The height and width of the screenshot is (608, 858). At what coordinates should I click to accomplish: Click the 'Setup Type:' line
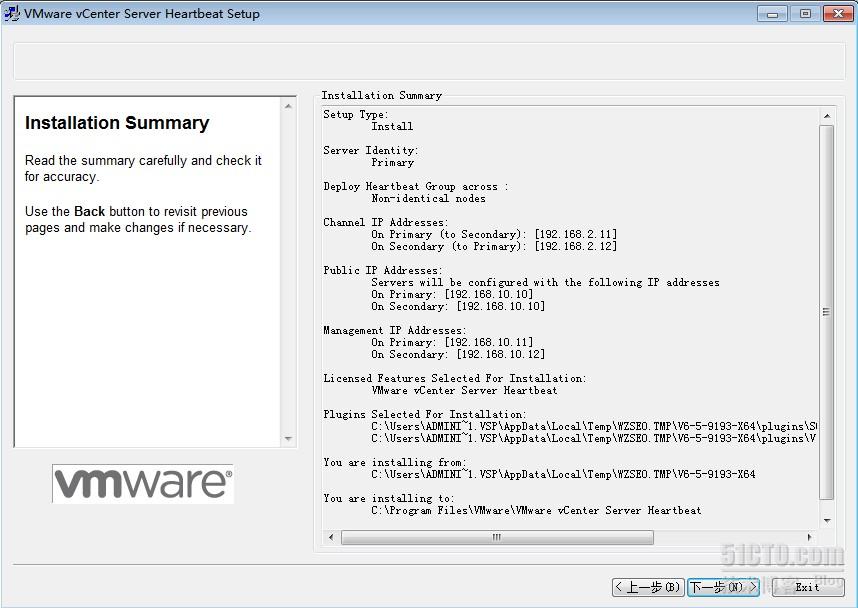click(356, 114)
